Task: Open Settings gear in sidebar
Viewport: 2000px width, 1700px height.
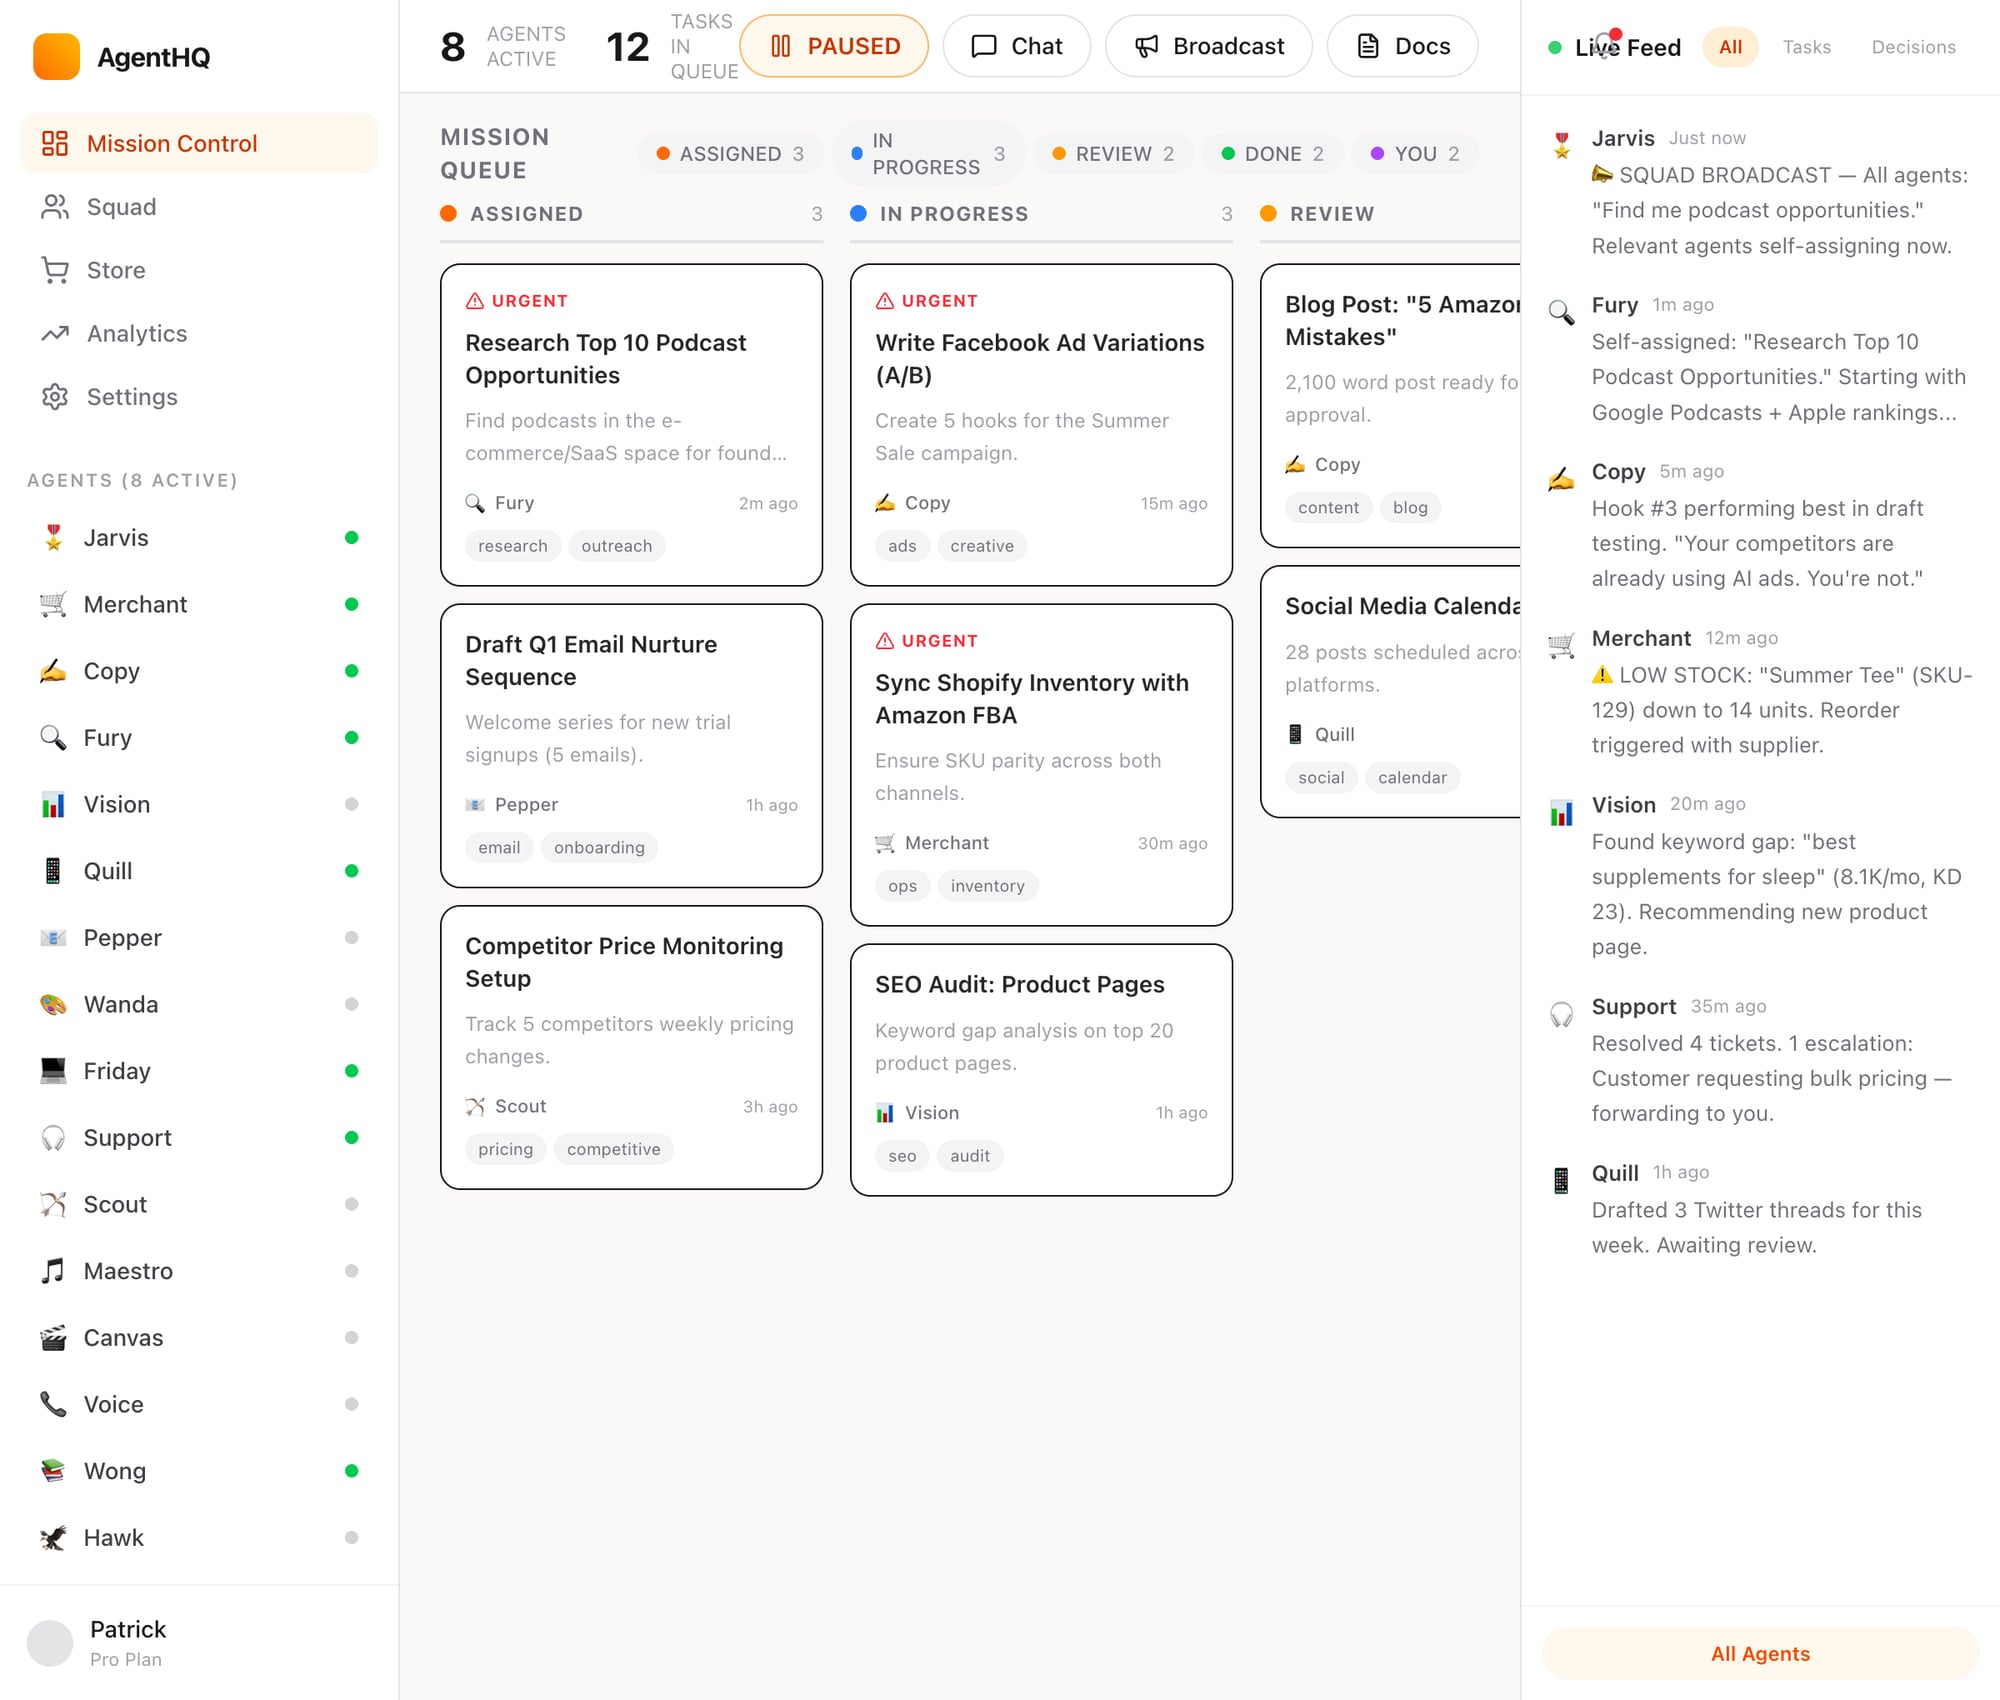Action: (55, 397)
